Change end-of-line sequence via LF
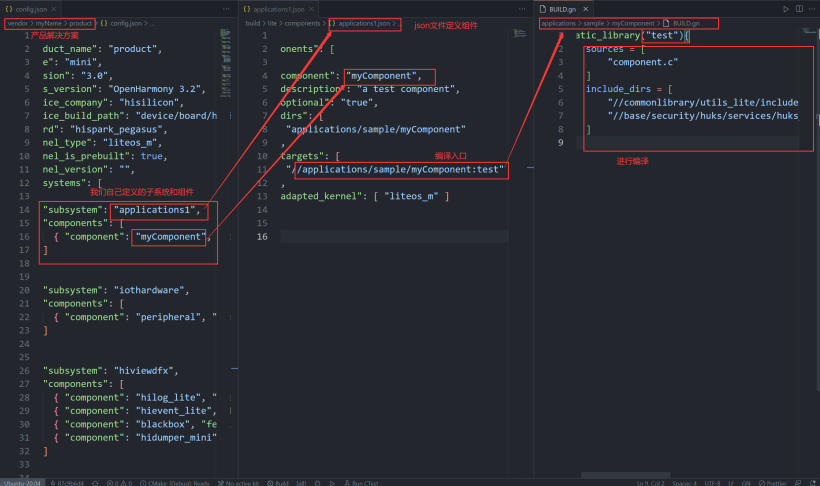820x486 pixels. point(731,483)
